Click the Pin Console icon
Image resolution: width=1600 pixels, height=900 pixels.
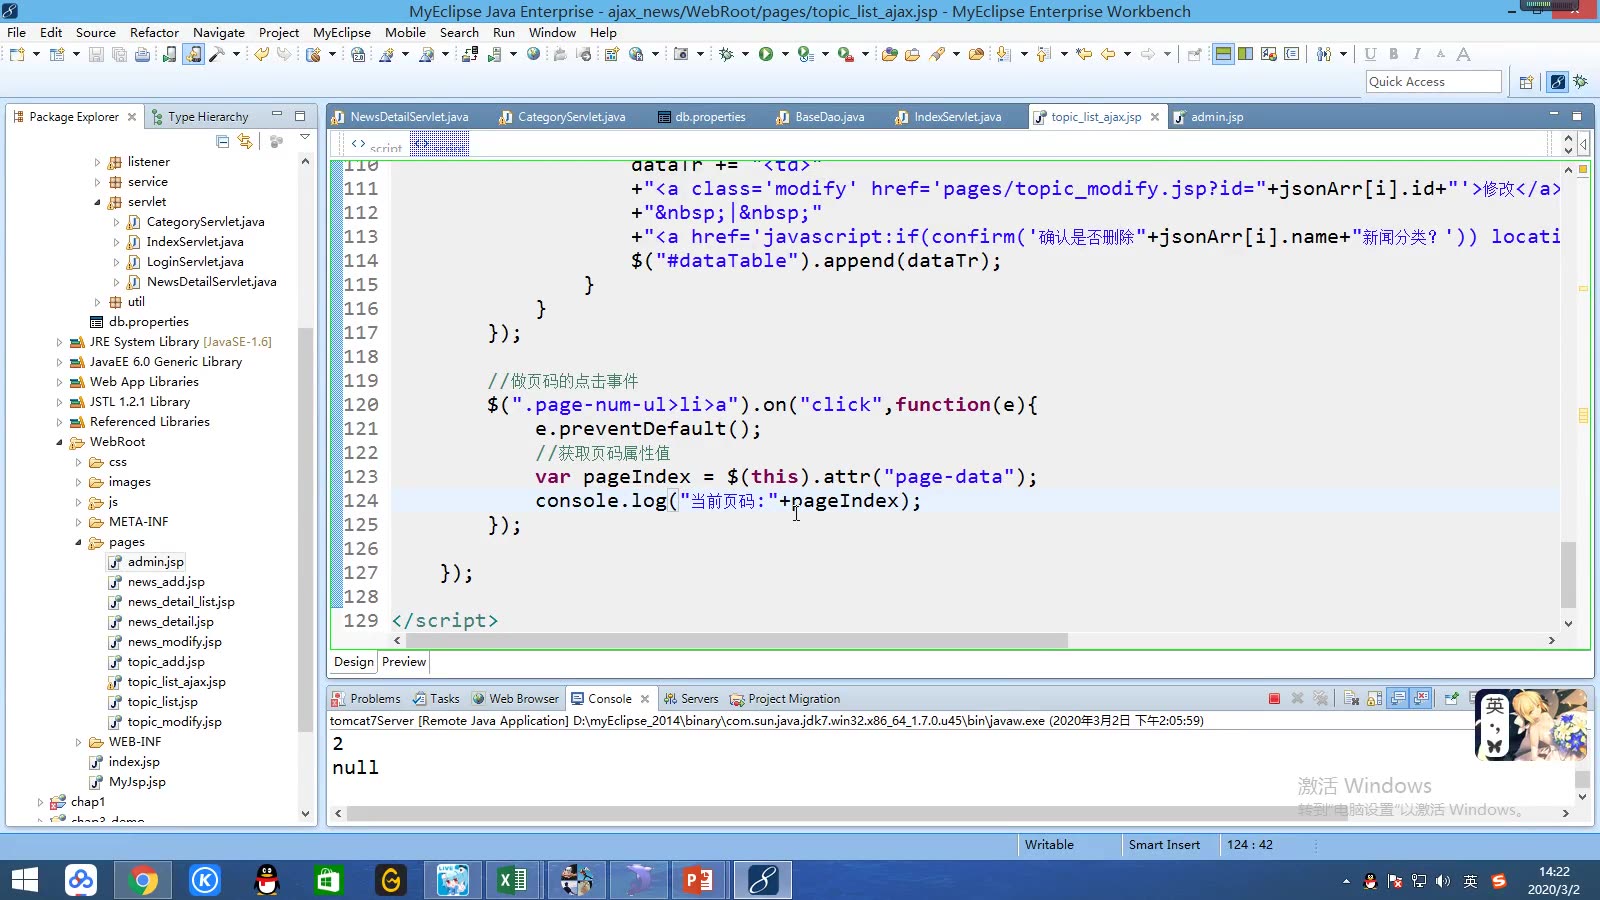click(x=1451, y=698)
